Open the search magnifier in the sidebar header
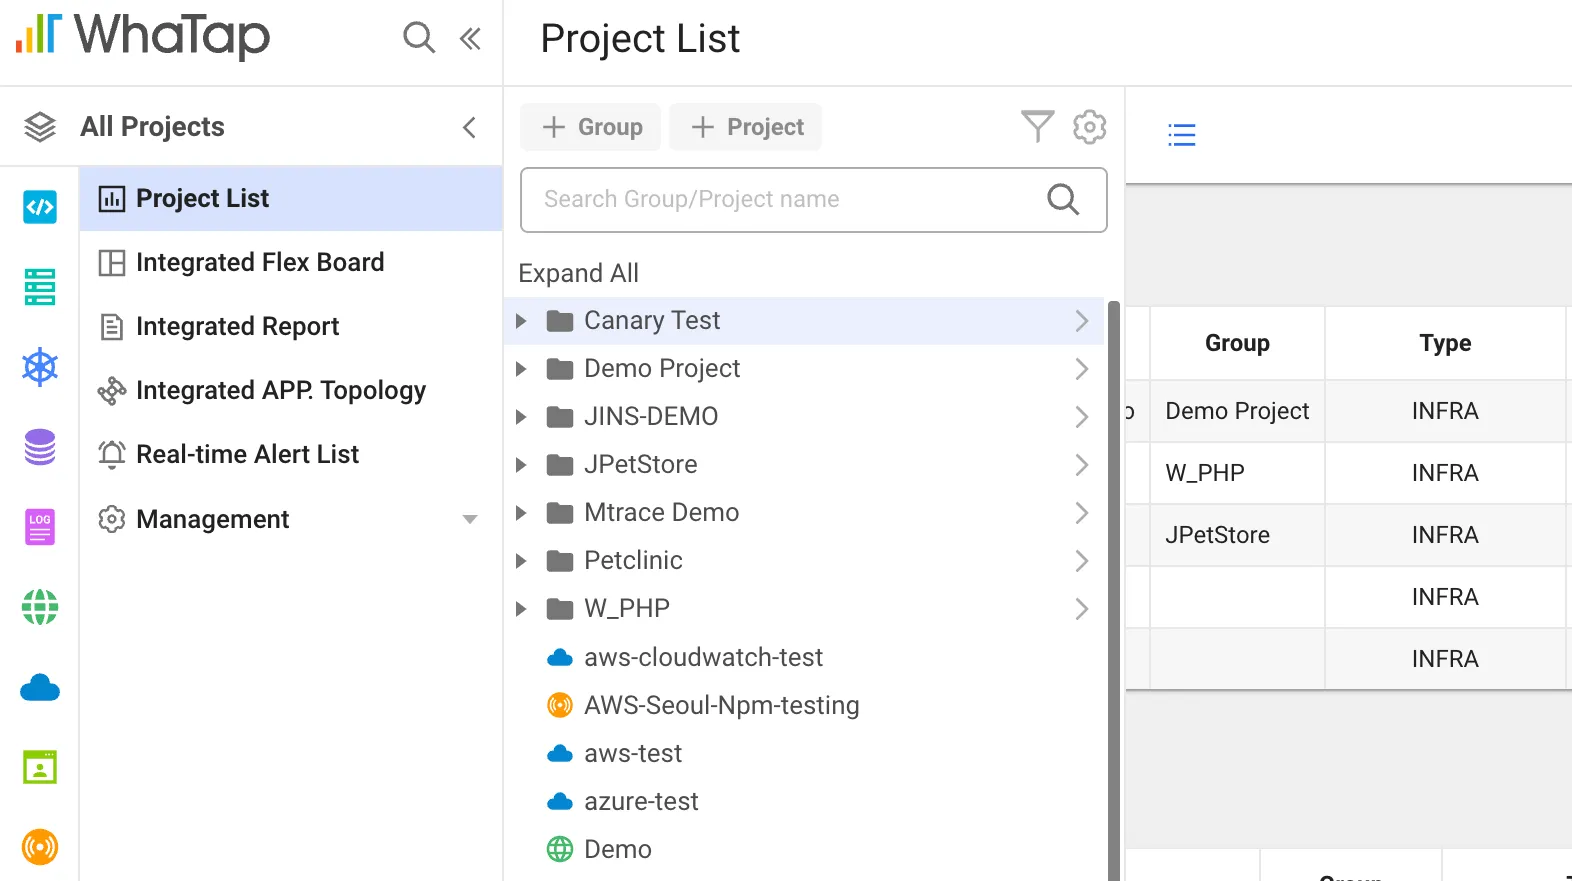The image size is (1572, 881). (x=419, y=38)
